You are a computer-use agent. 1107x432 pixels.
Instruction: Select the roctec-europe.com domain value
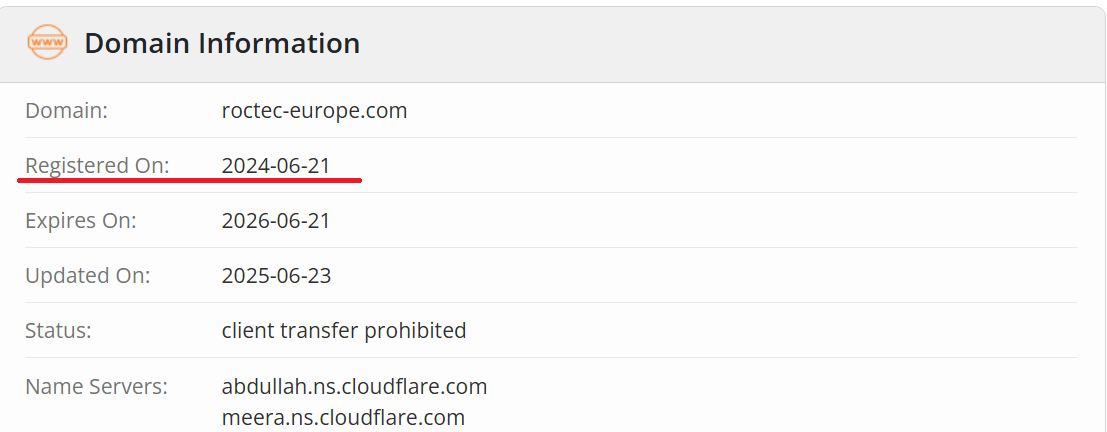314,110
